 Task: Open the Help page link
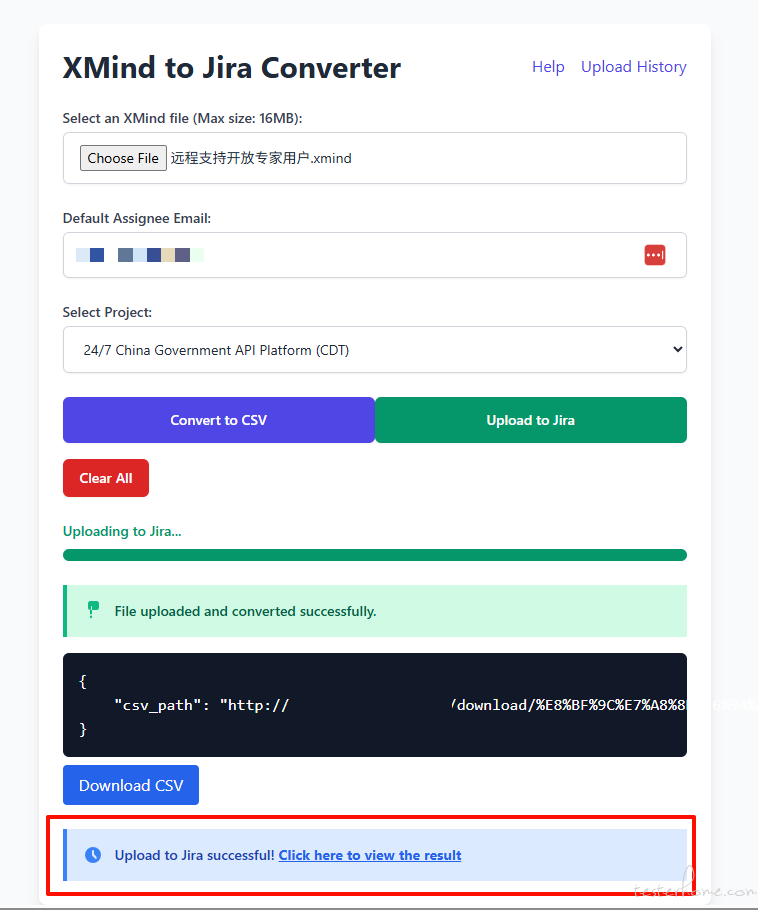[548, 67]
